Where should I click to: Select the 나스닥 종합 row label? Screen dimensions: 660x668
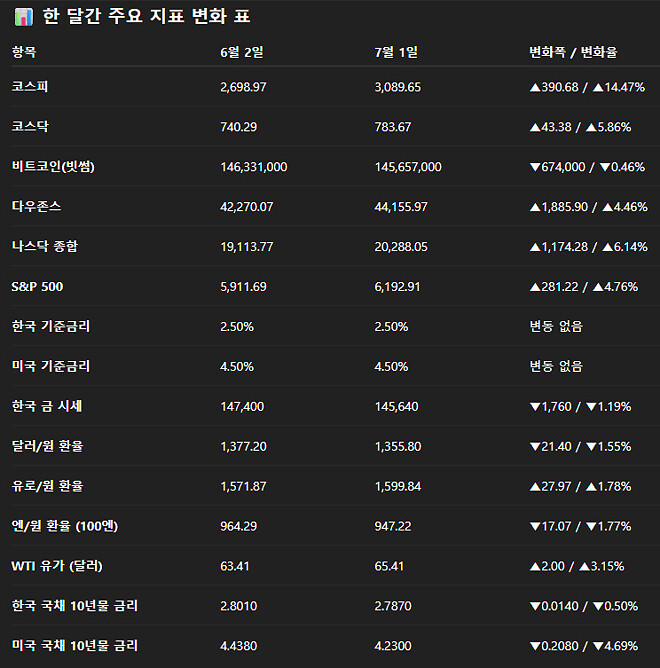[x=43, y=247]
